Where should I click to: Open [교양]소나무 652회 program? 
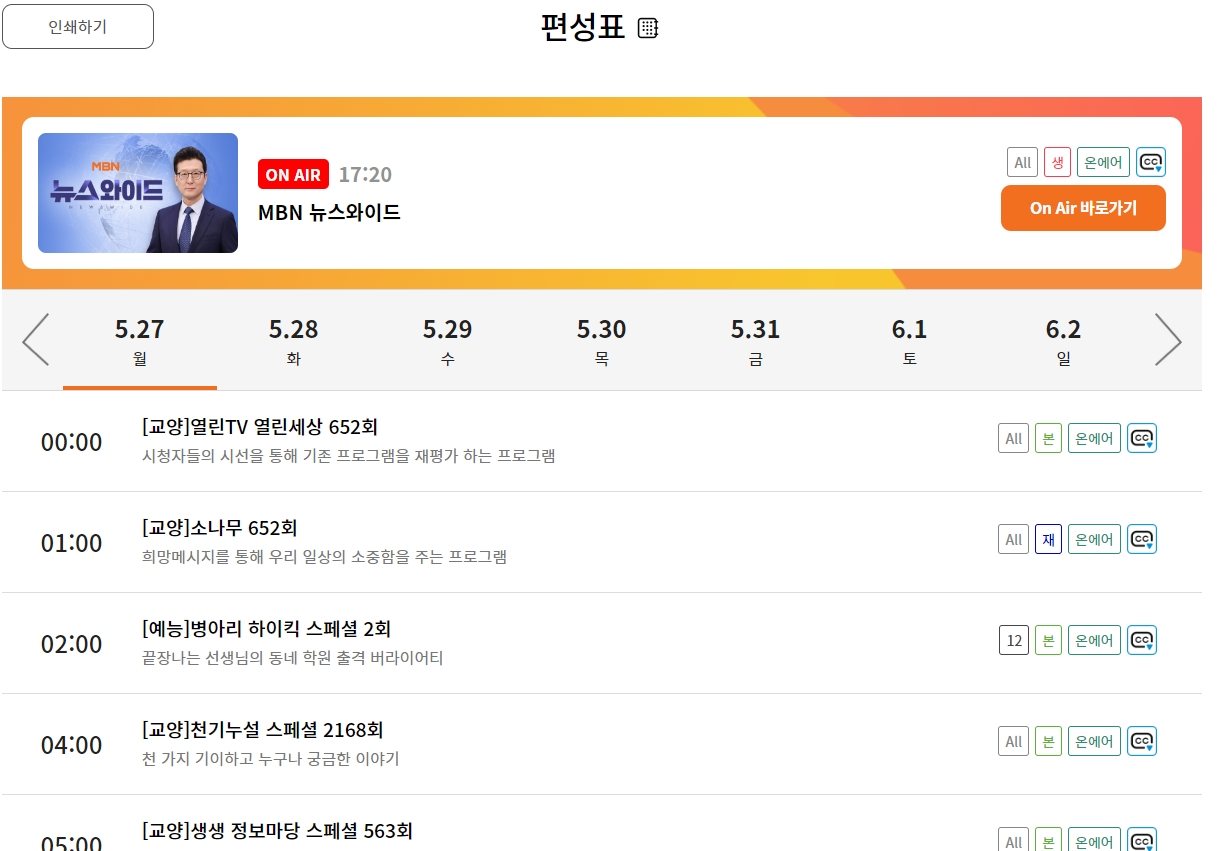(220, 528)
